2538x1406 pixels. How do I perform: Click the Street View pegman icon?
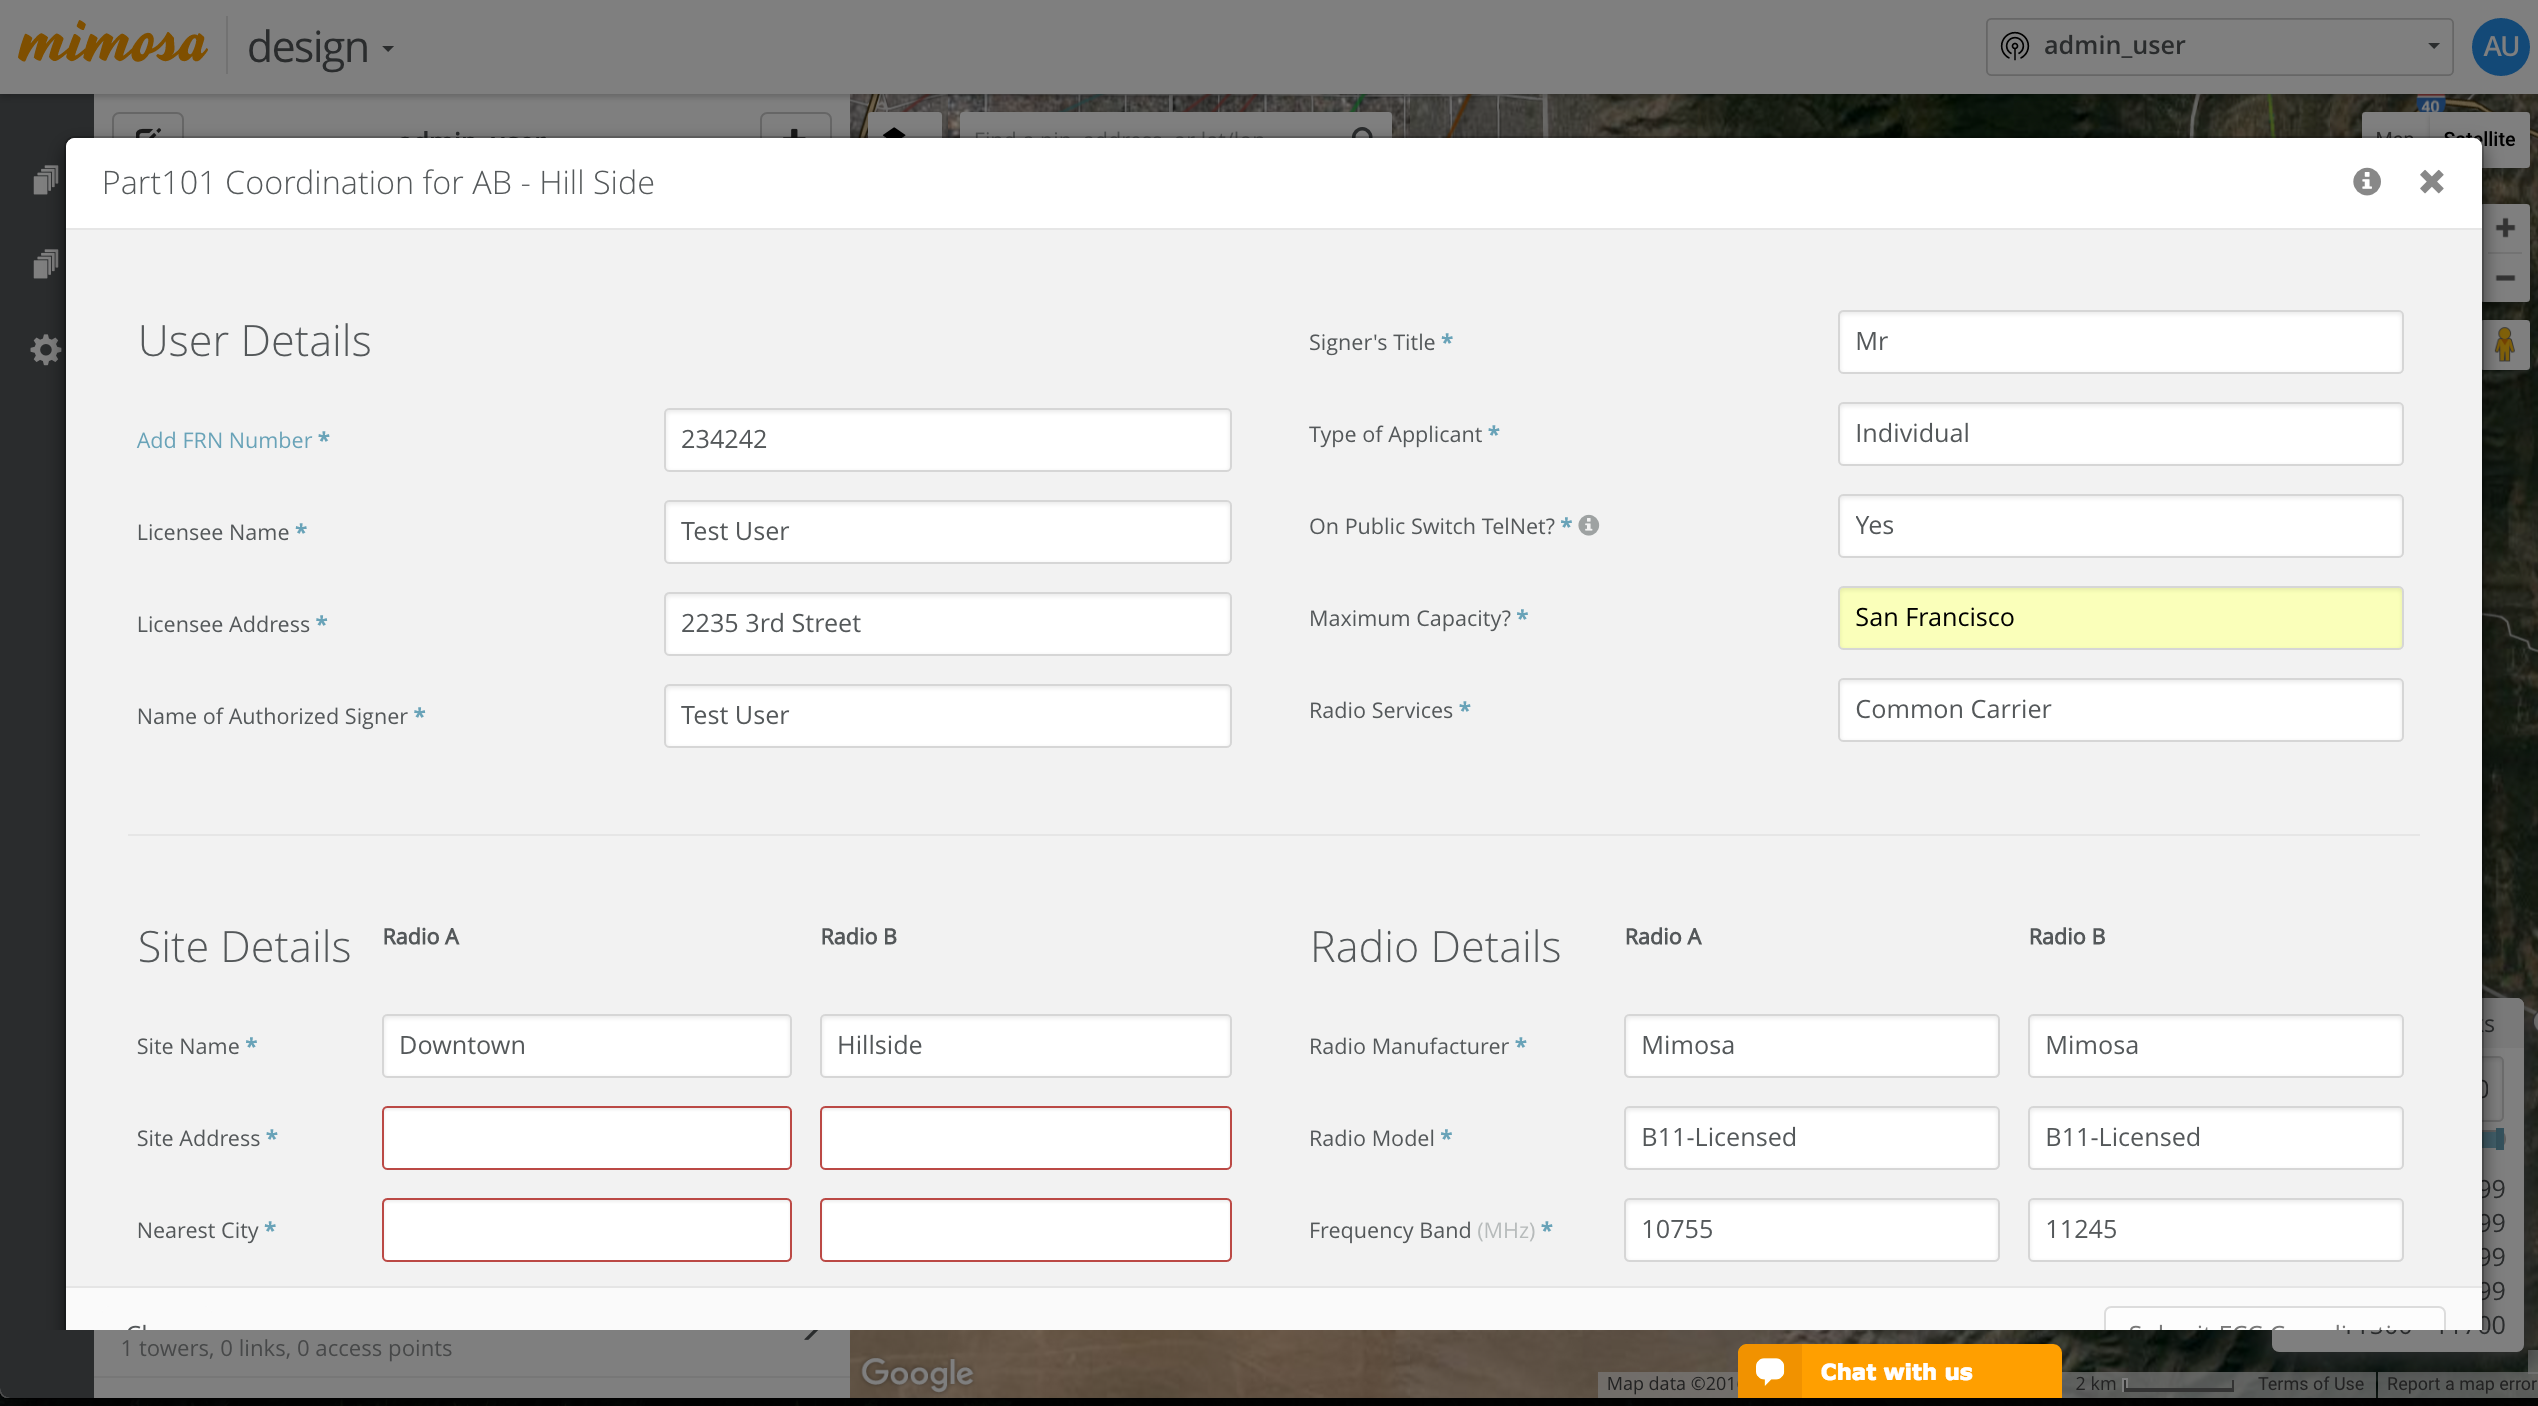pyautogui.click(x=2504, y=345)
